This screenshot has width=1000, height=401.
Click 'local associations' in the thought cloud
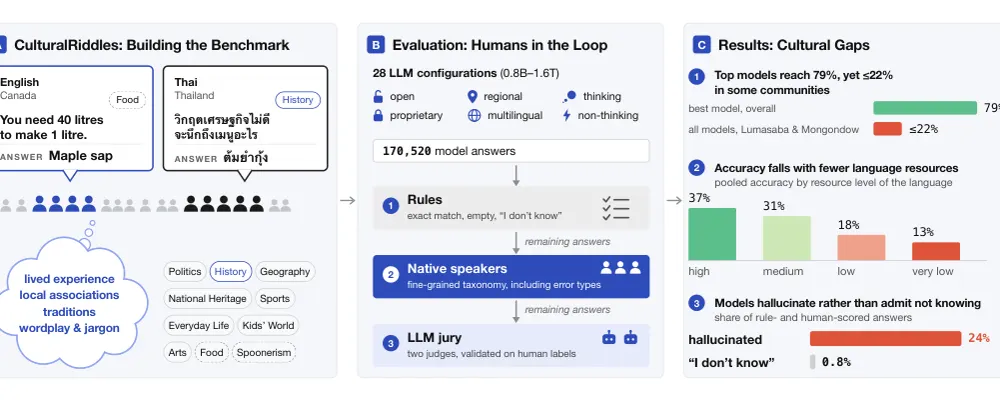69,295
